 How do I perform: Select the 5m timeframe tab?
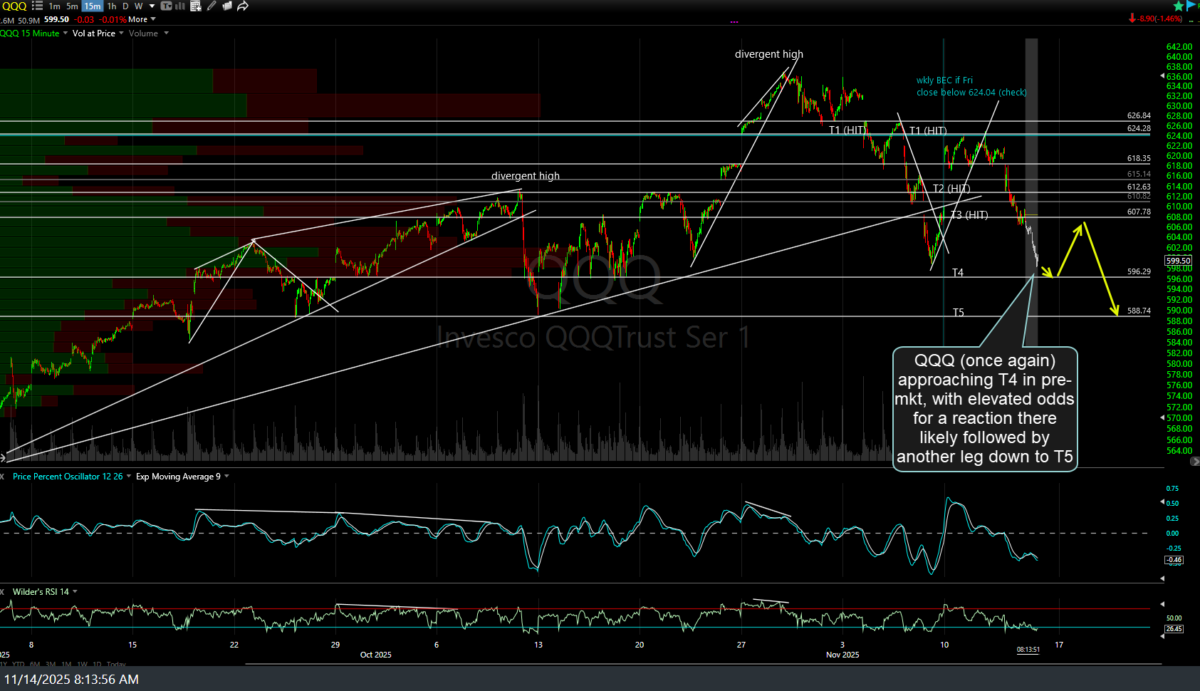click(72, 6)
